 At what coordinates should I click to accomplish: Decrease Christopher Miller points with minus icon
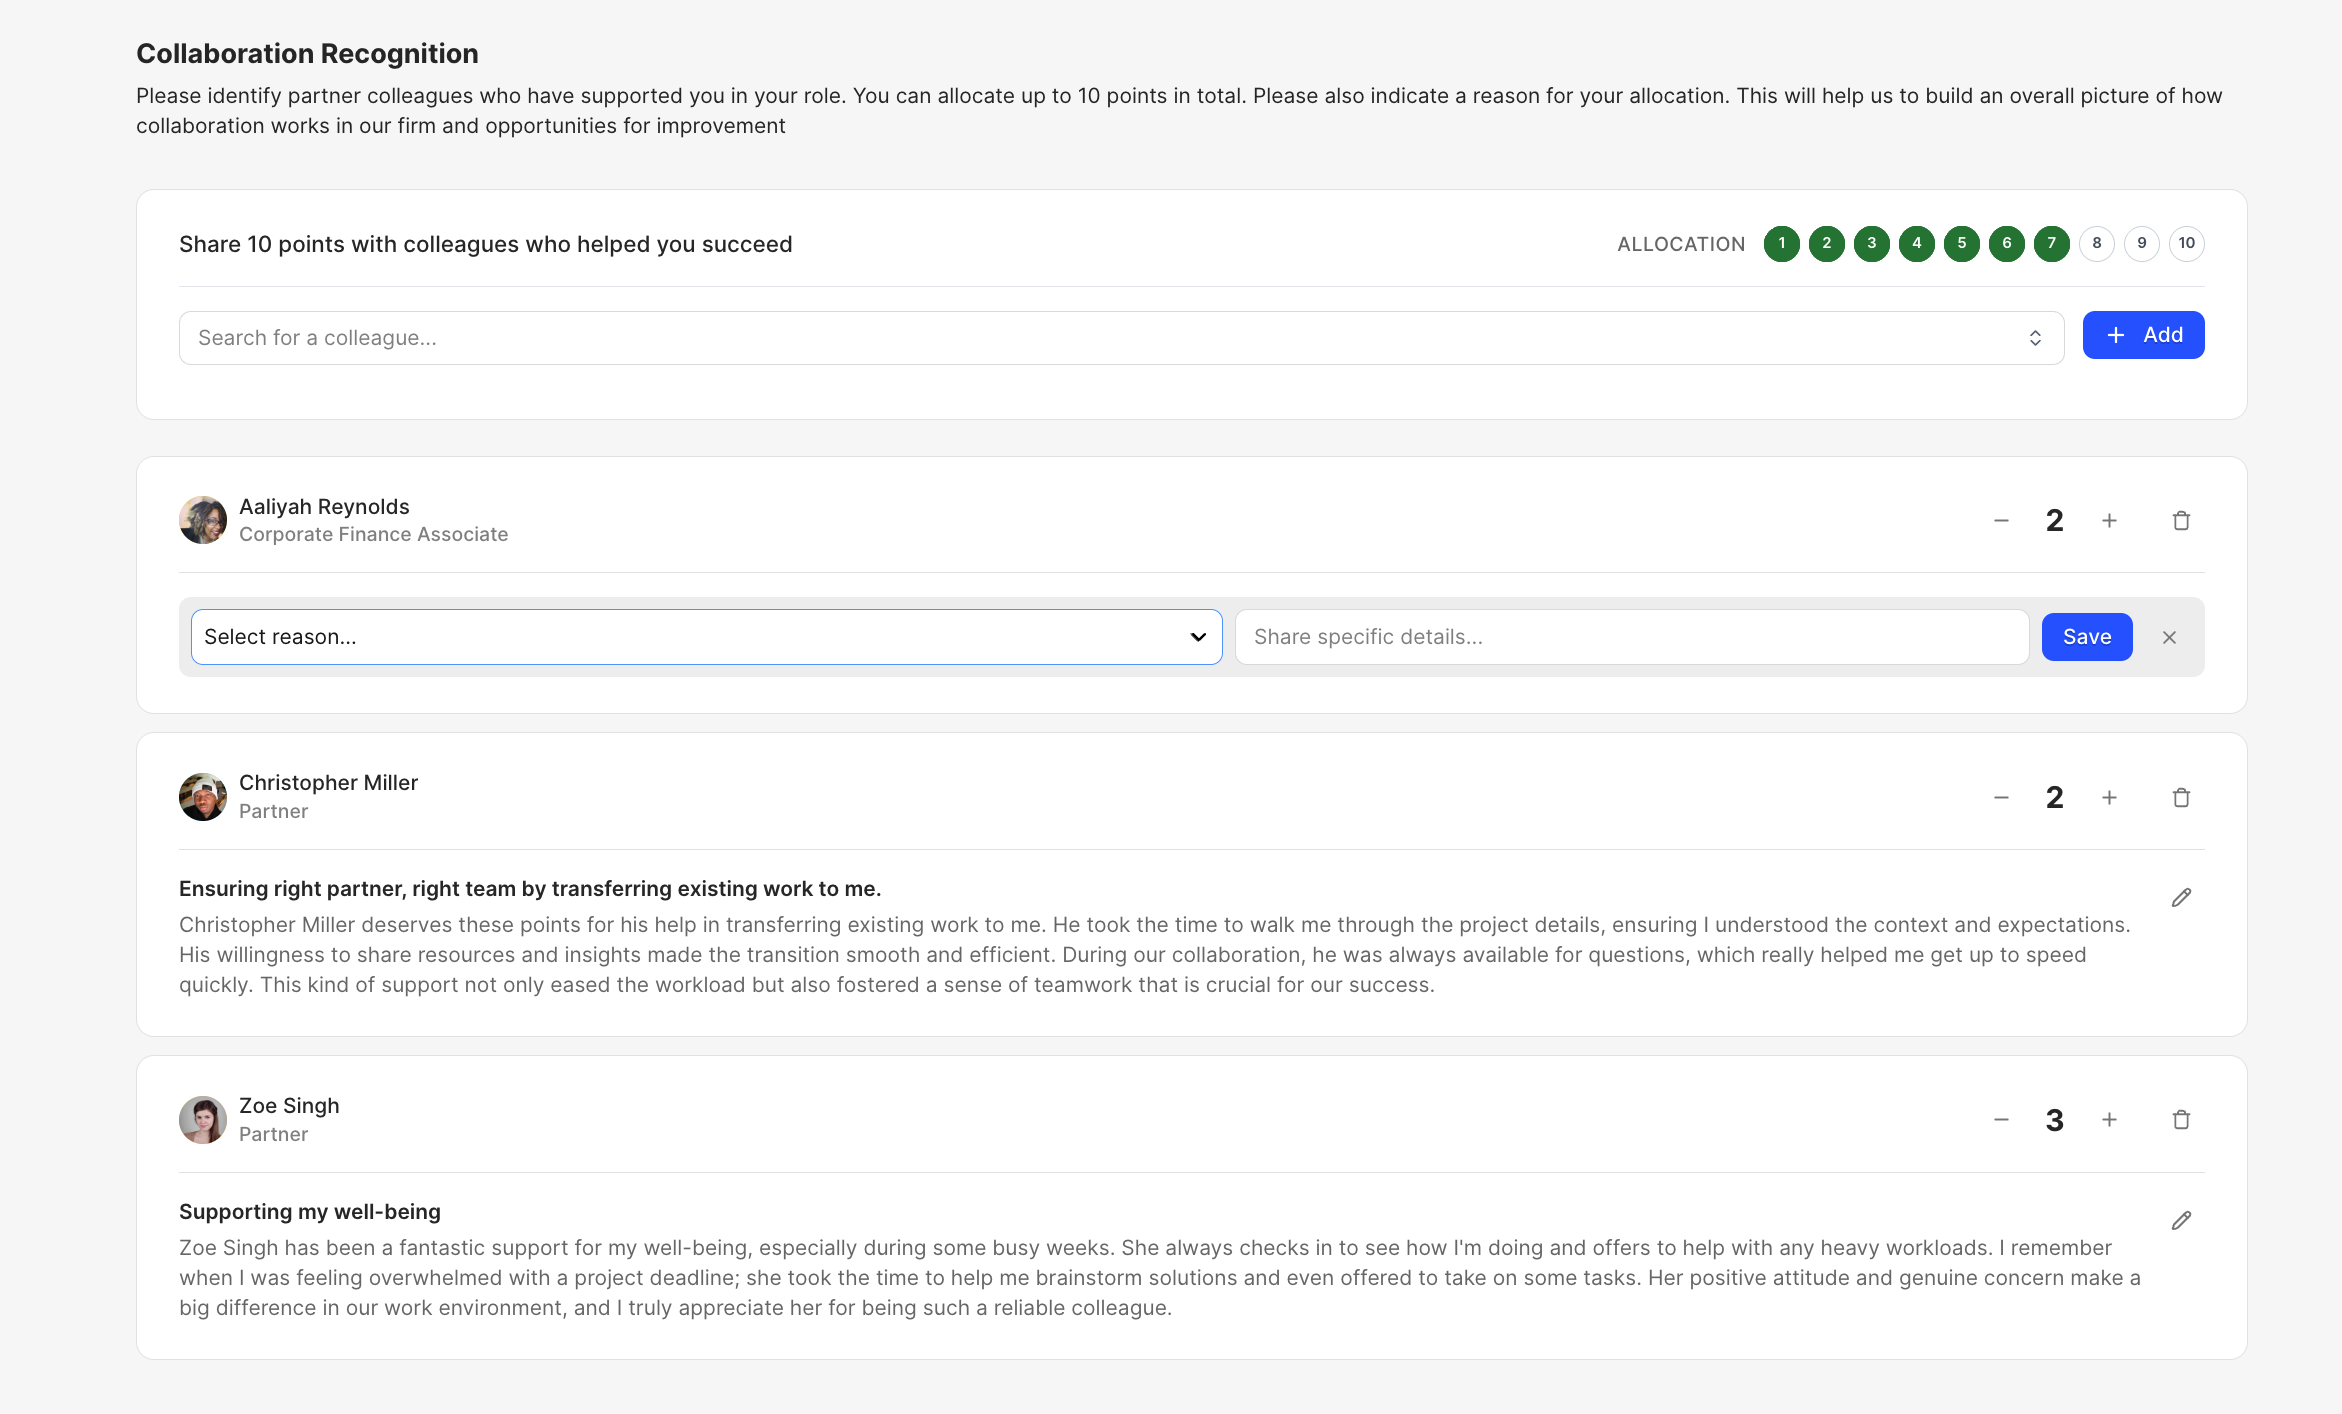point(2001,798)
